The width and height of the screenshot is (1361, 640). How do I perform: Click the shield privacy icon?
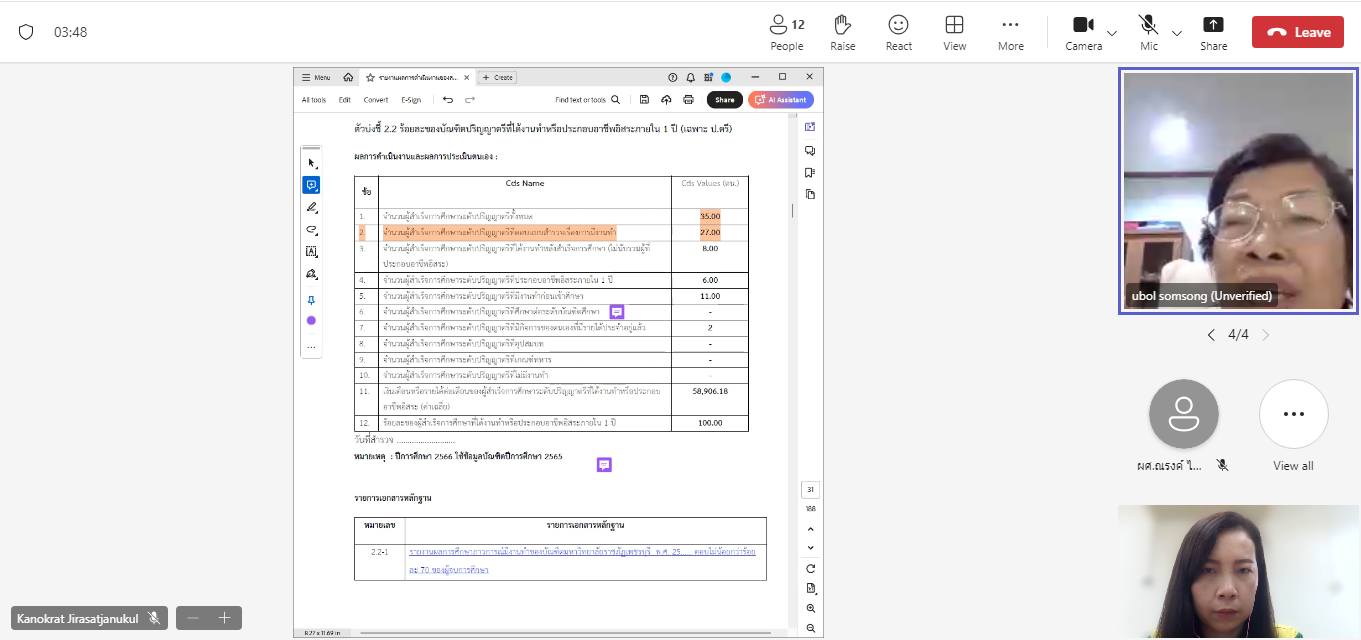click(x=26, y=32)
